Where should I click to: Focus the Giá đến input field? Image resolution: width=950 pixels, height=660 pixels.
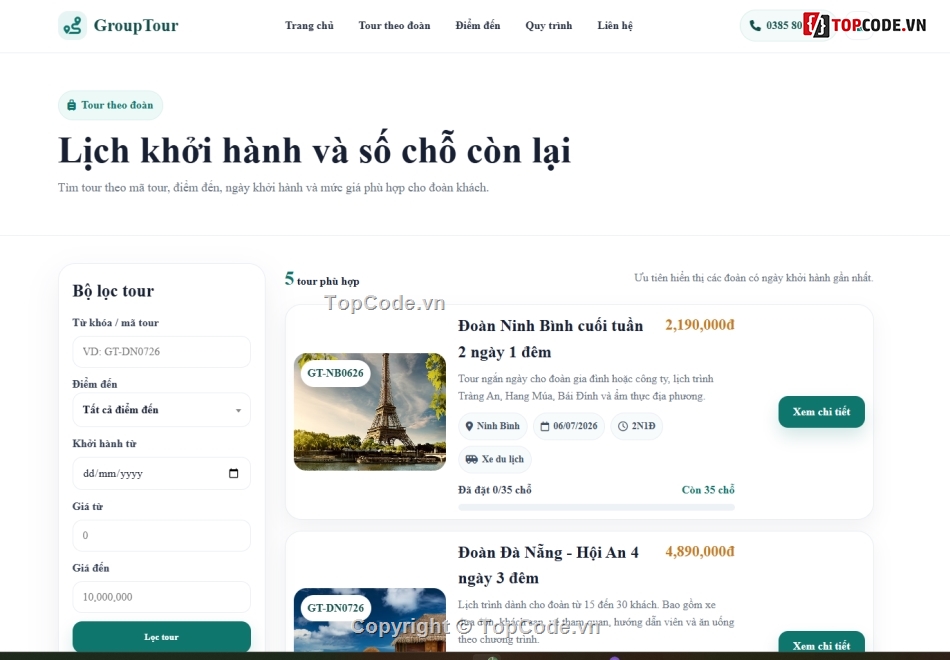[x=161, y=597]
